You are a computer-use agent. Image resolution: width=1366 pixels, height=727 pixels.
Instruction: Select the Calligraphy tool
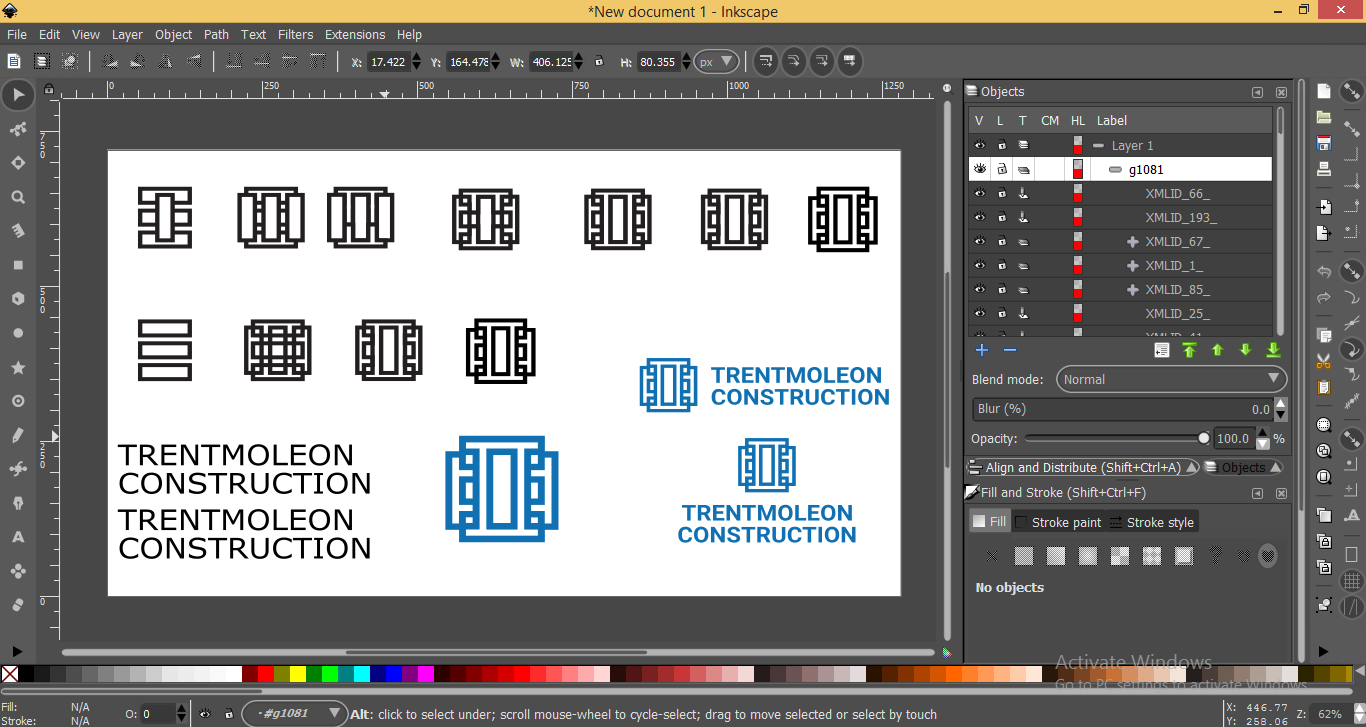point(17,503)
